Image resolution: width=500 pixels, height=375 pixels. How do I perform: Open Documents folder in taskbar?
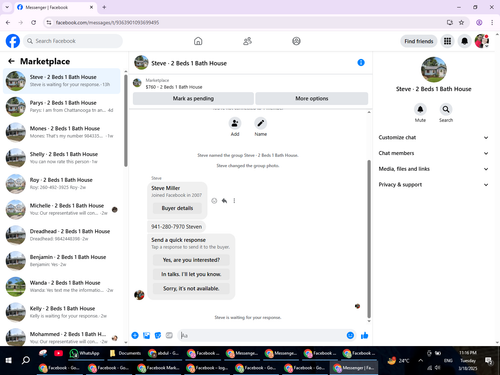pos(125,353)
